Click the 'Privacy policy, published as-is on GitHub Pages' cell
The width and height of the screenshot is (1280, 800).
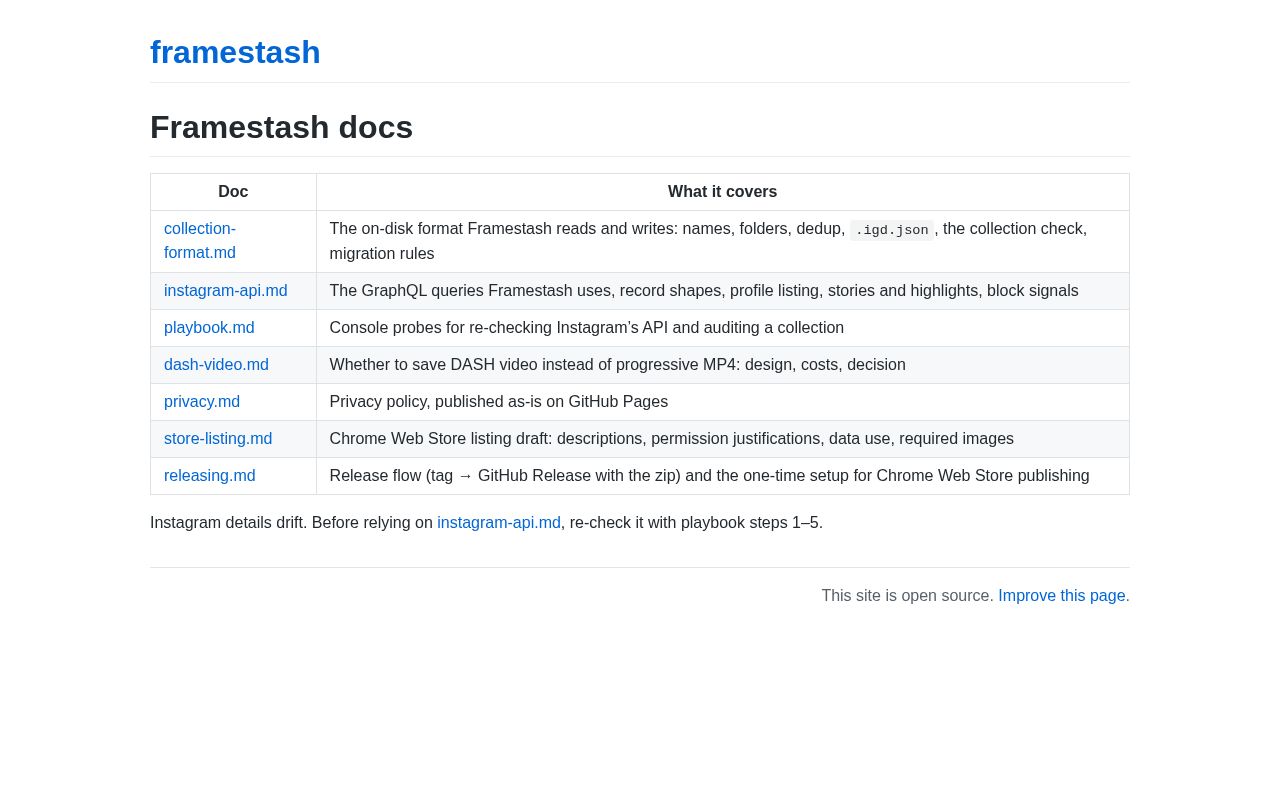coord(722,402)
